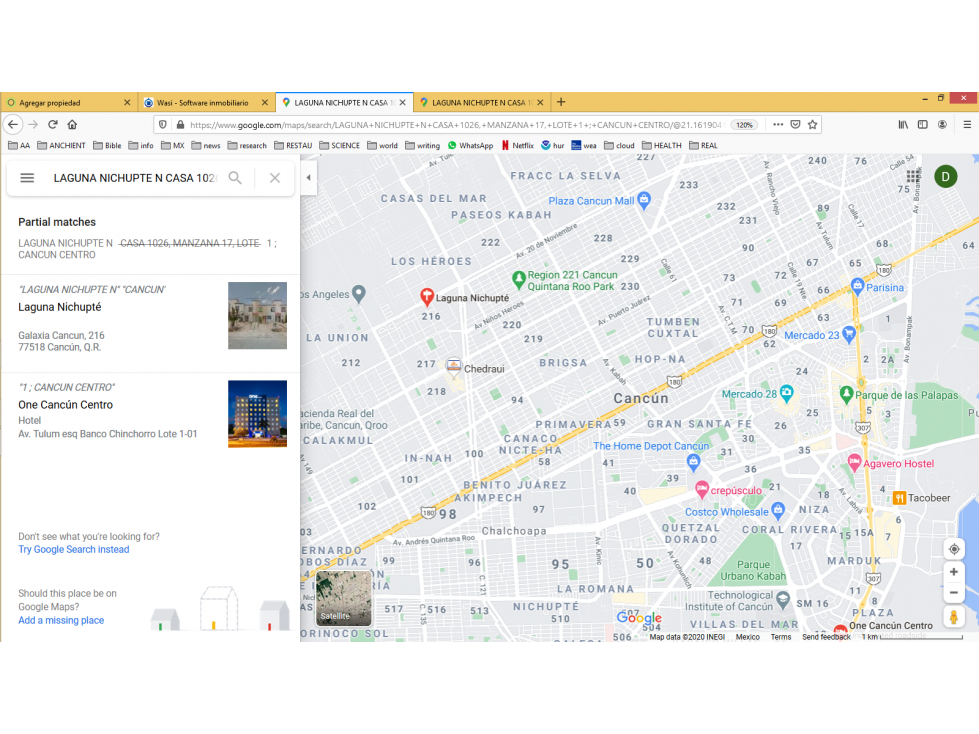Click the 120% zoom level indicator
The height and width of the screenshot is (734, 979).
tap(744, 125)
